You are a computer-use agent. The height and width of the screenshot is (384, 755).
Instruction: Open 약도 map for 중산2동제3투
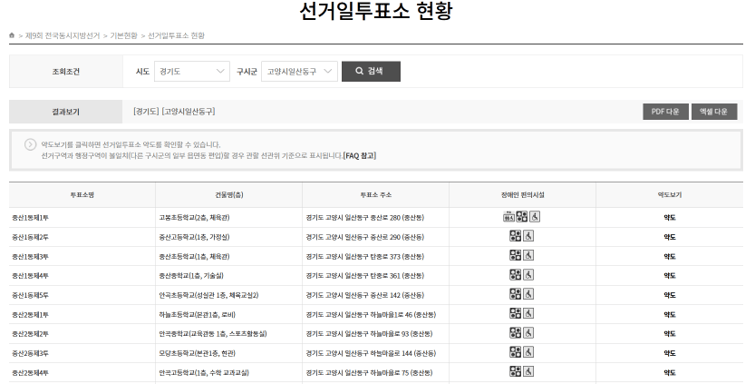point(669,353)
